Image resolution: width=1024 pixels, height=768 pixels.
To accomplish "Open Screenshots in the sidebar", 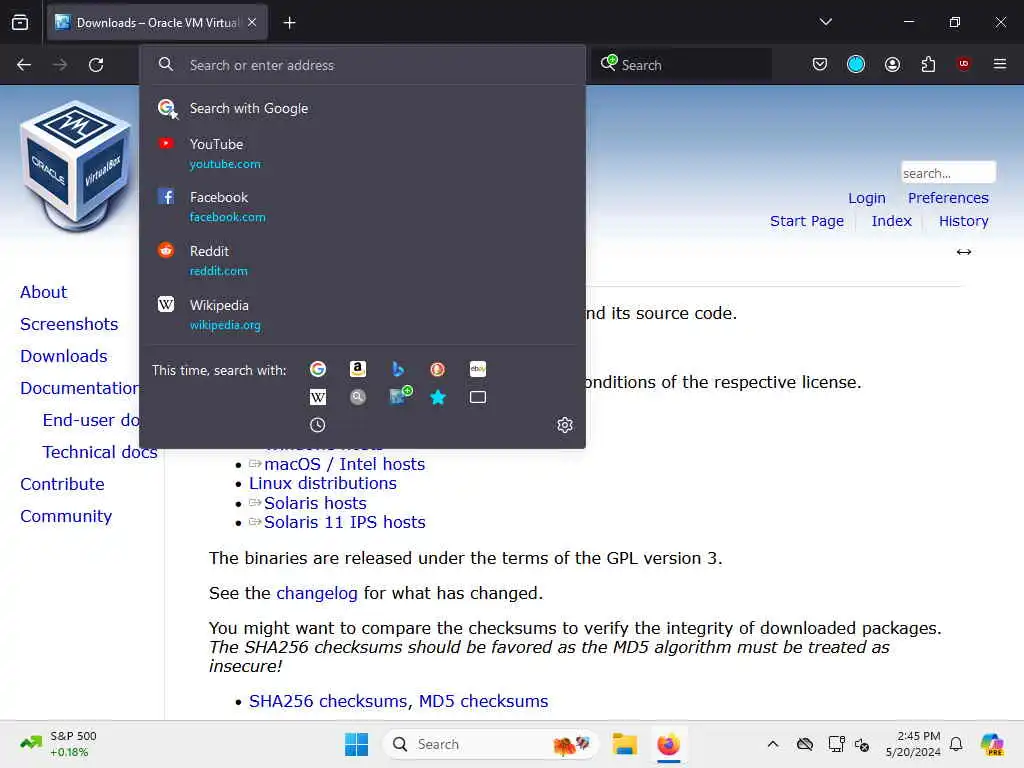I will coord(69,324).
